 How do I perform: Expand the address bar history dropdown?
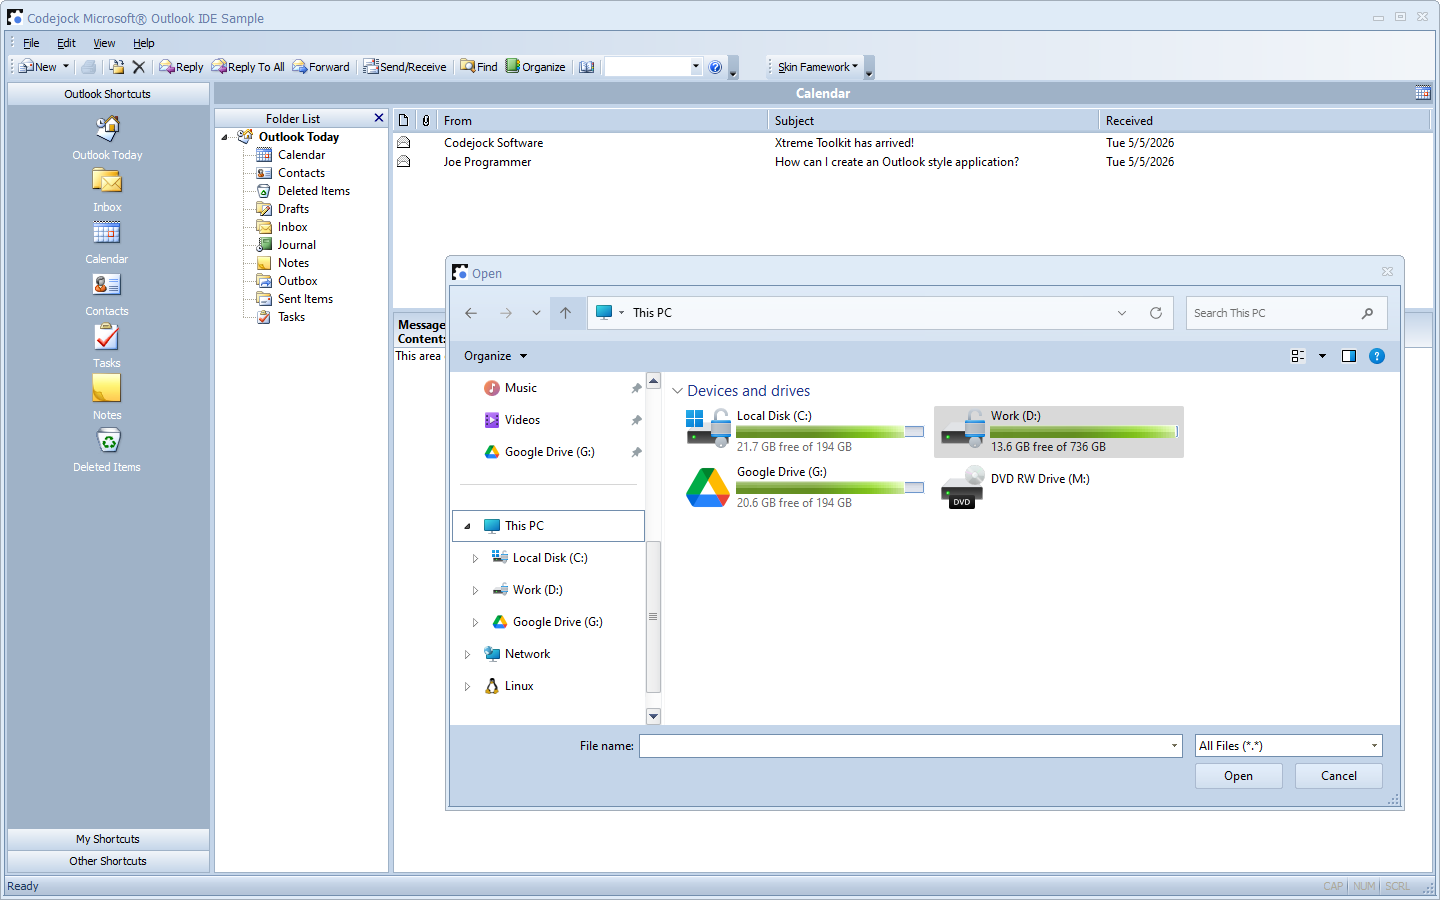(1122, 313)
